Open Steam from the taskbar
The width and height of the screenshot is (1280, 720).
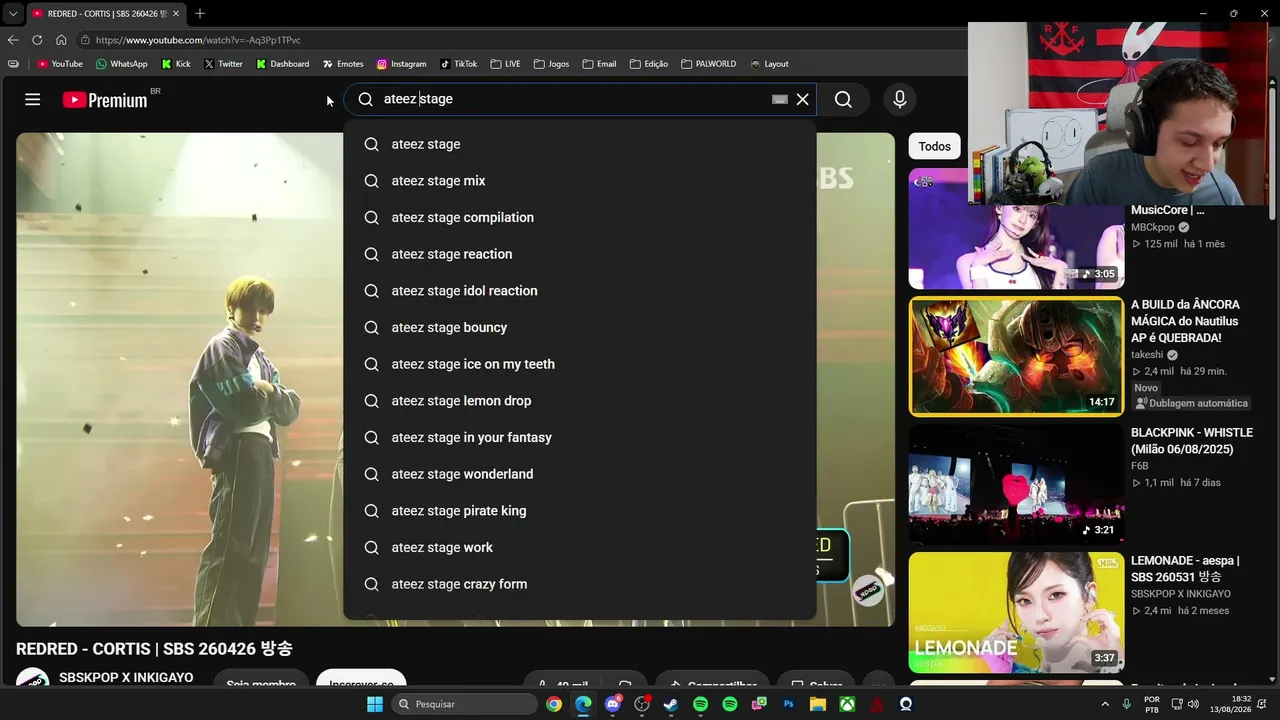tap(671, 704)
